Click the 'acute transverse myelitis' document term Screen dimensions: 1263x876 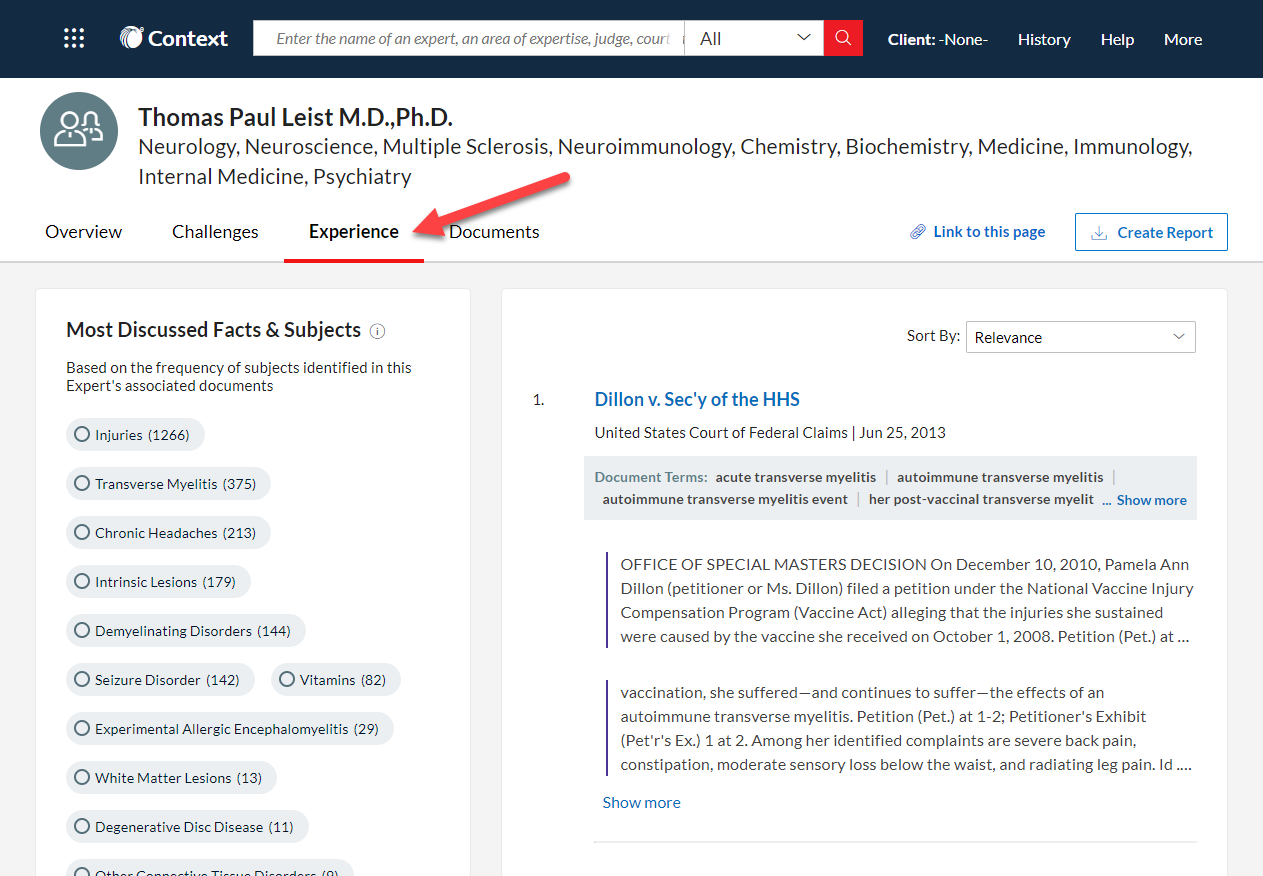pyautogui.click(x=795, y=477)
